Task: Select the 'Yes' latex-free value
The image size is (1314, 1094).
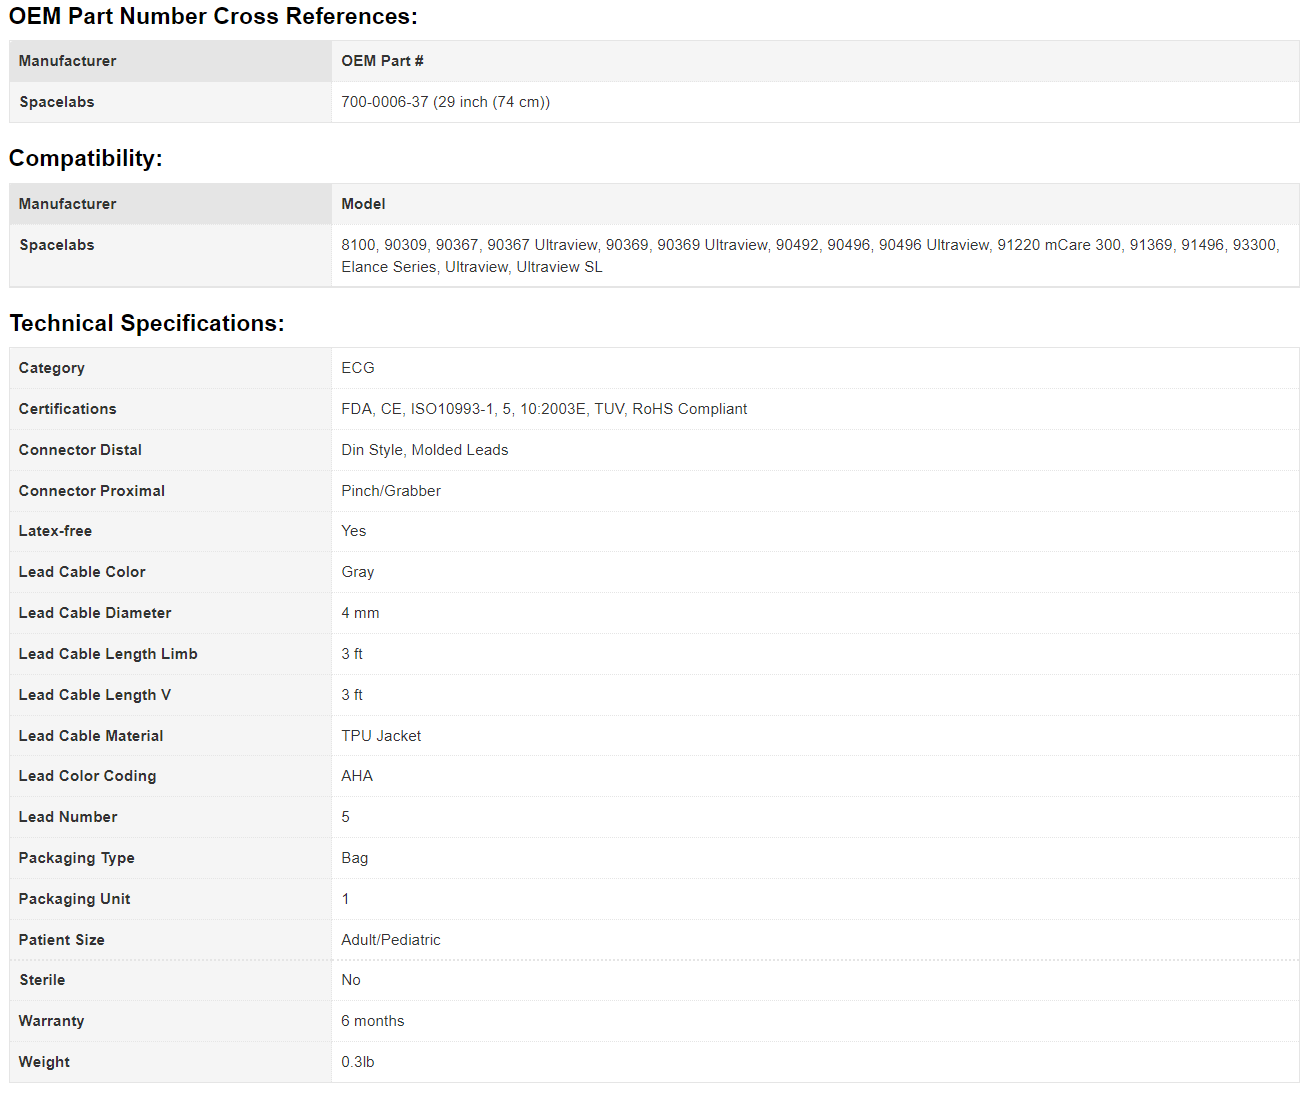Action: [354, 531]
